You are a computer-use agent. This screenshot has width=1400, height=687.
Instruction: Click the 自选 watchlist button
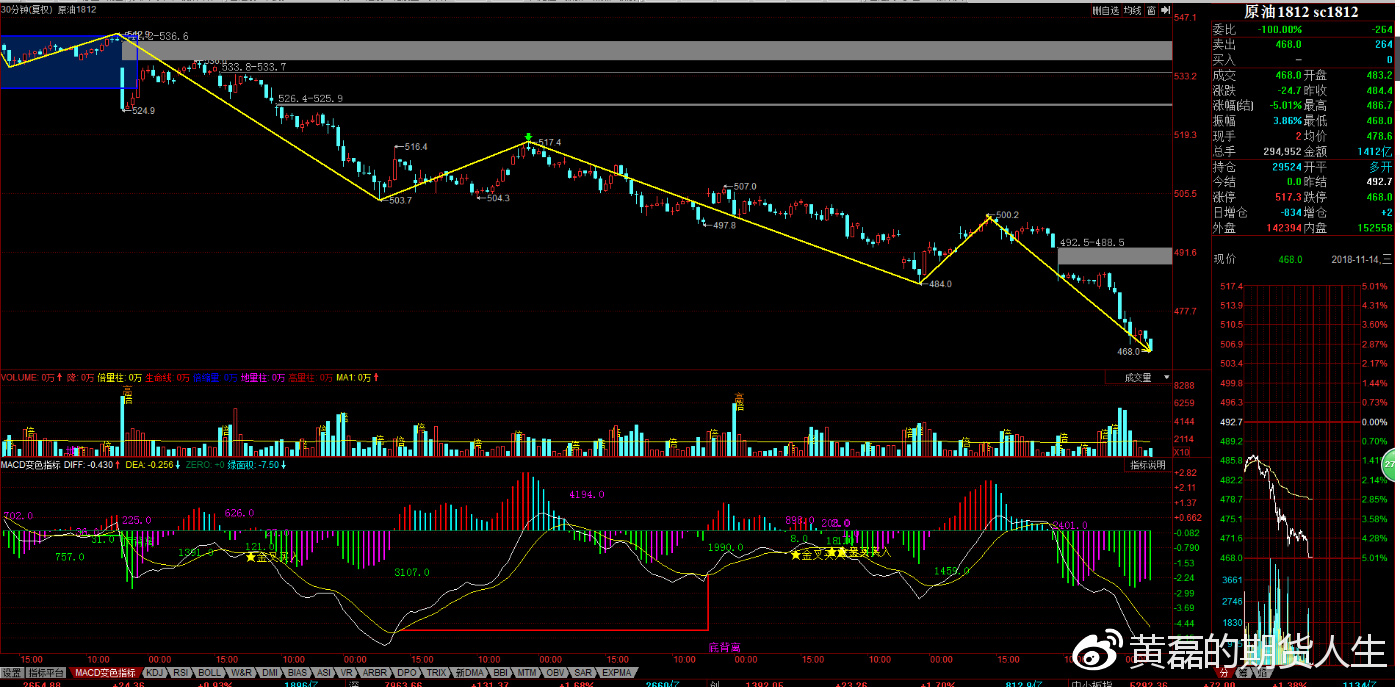tap(1106, 10)
